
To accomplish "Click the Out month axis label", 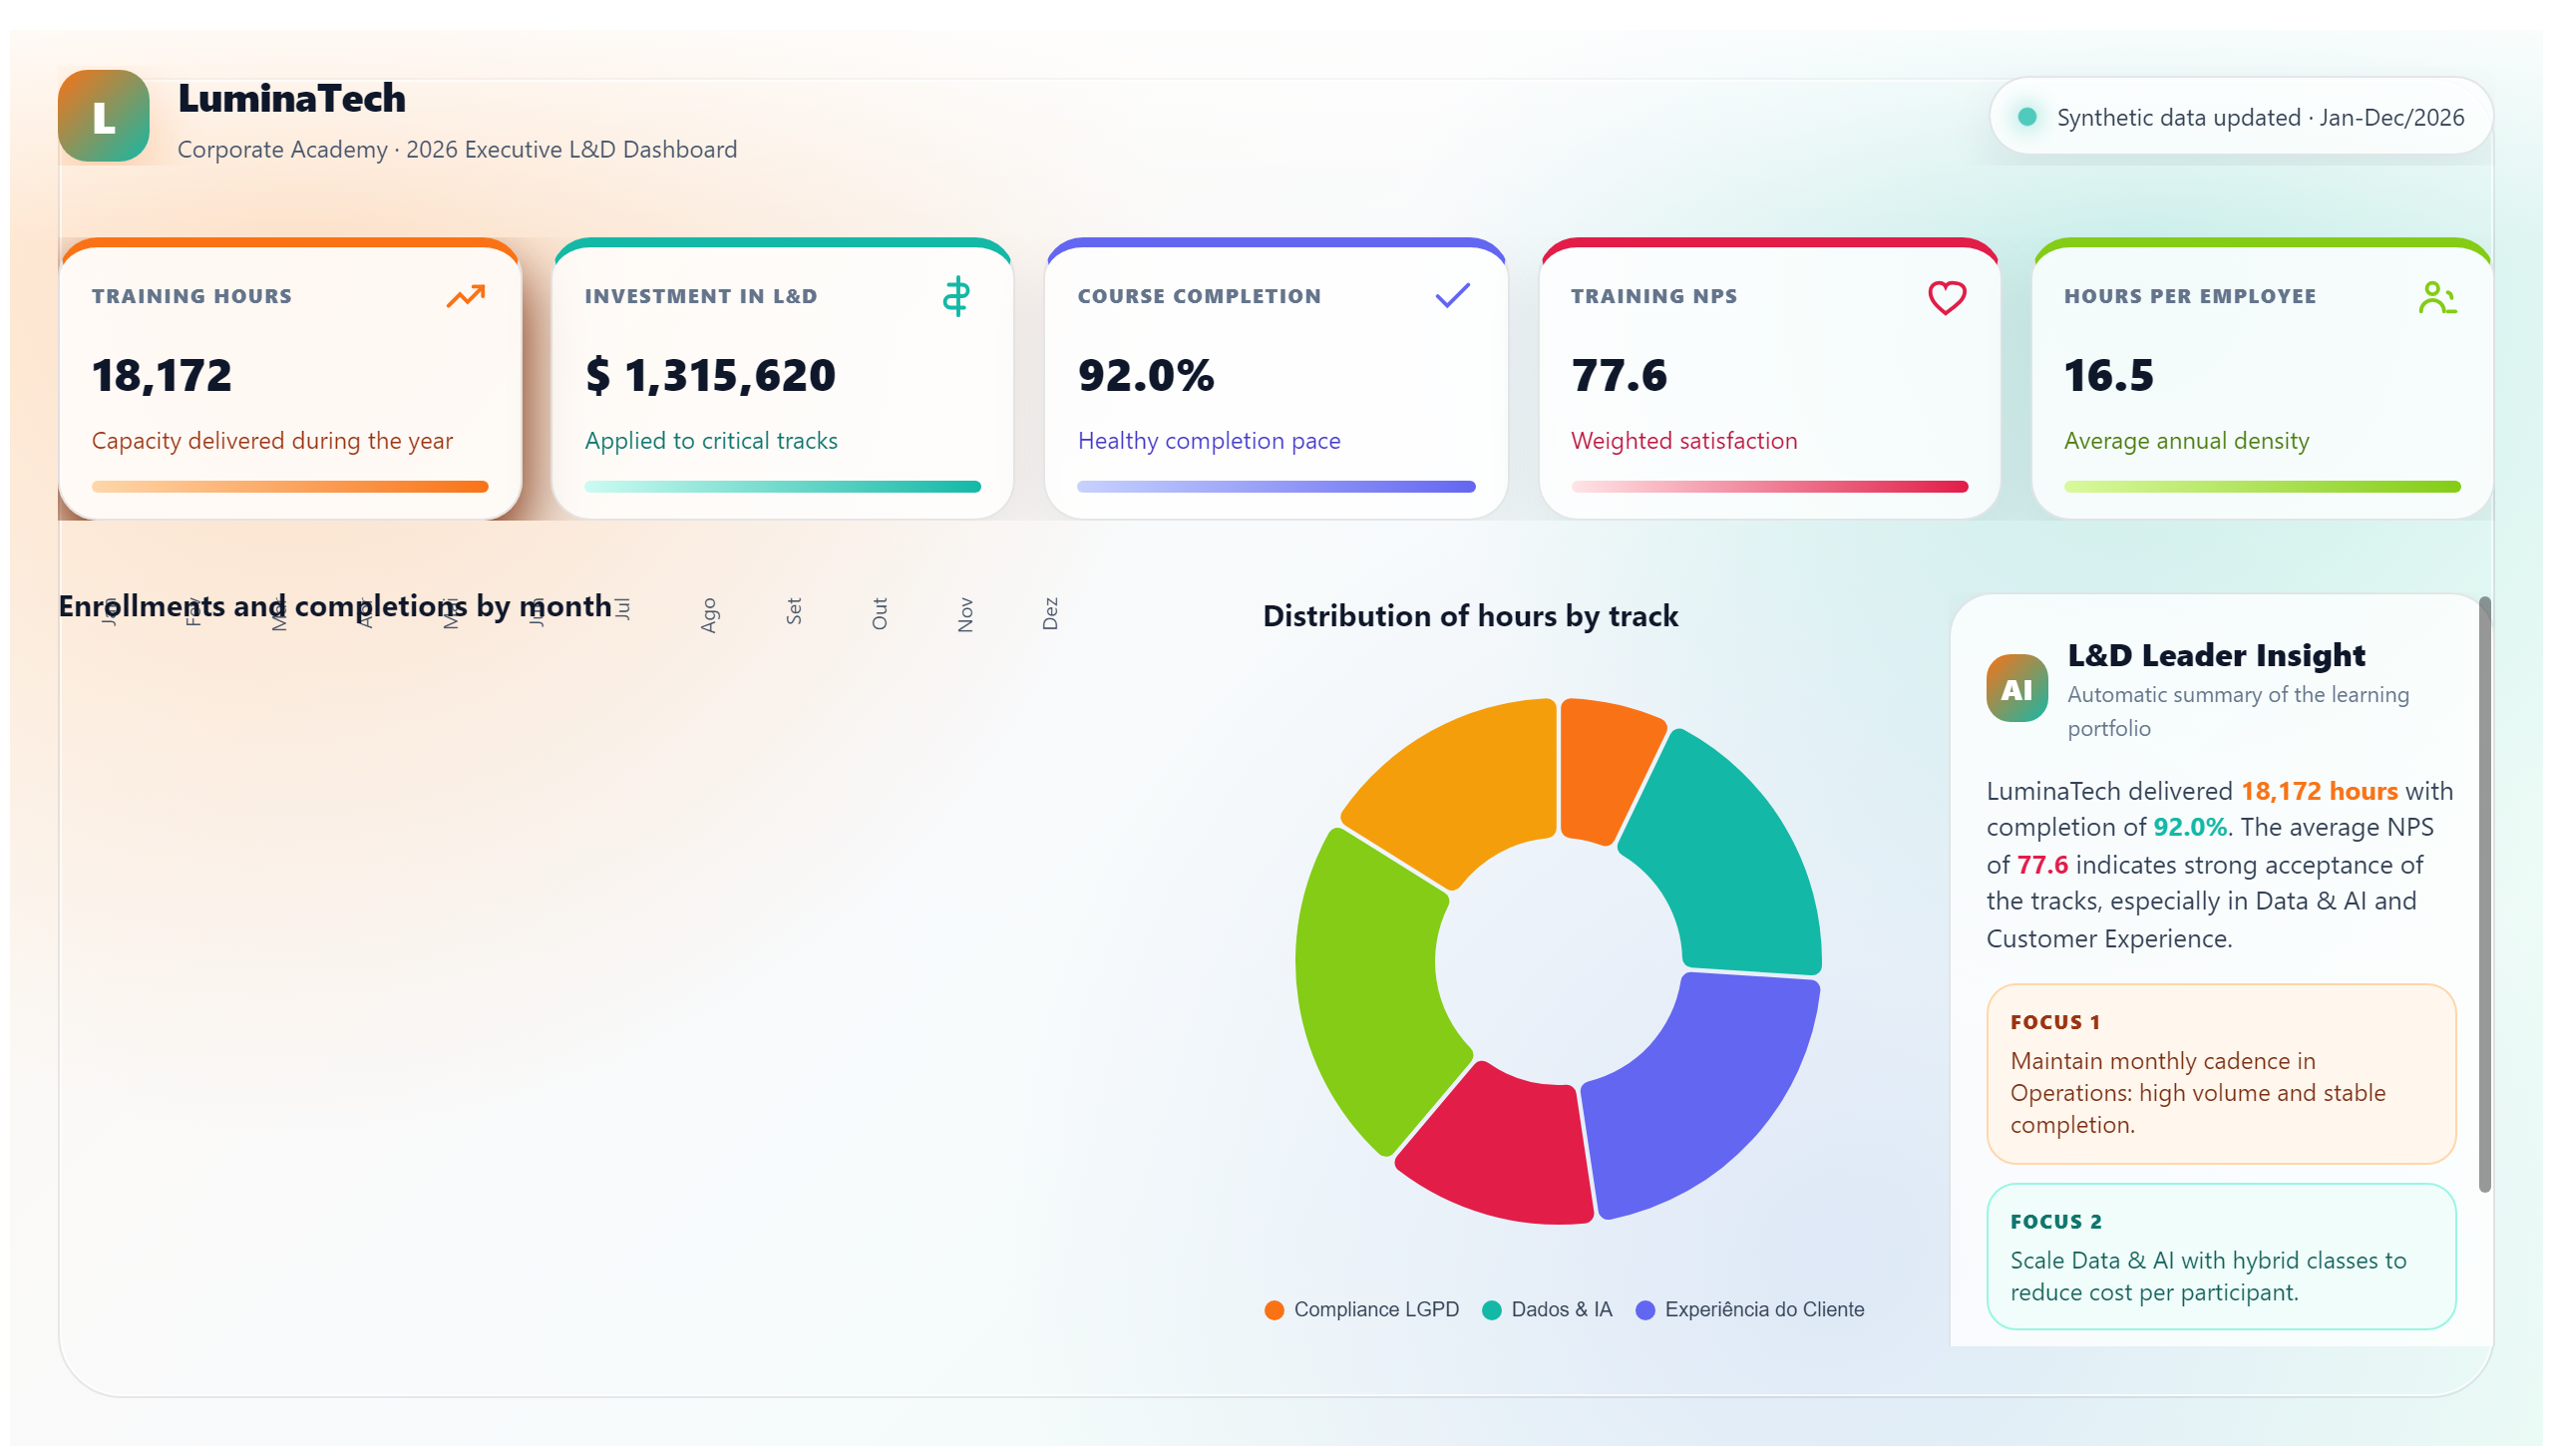I will (x=879, y=613).
